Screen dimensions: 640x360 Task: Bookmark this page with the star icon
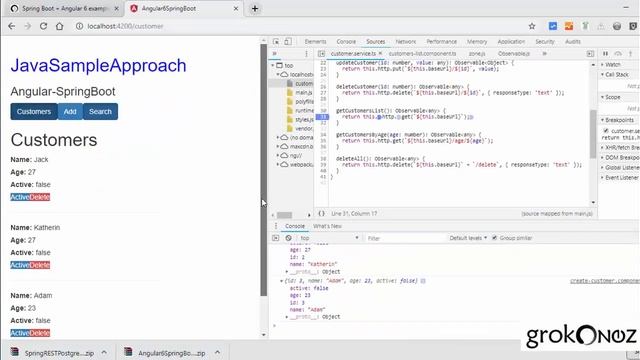[532, 26]
